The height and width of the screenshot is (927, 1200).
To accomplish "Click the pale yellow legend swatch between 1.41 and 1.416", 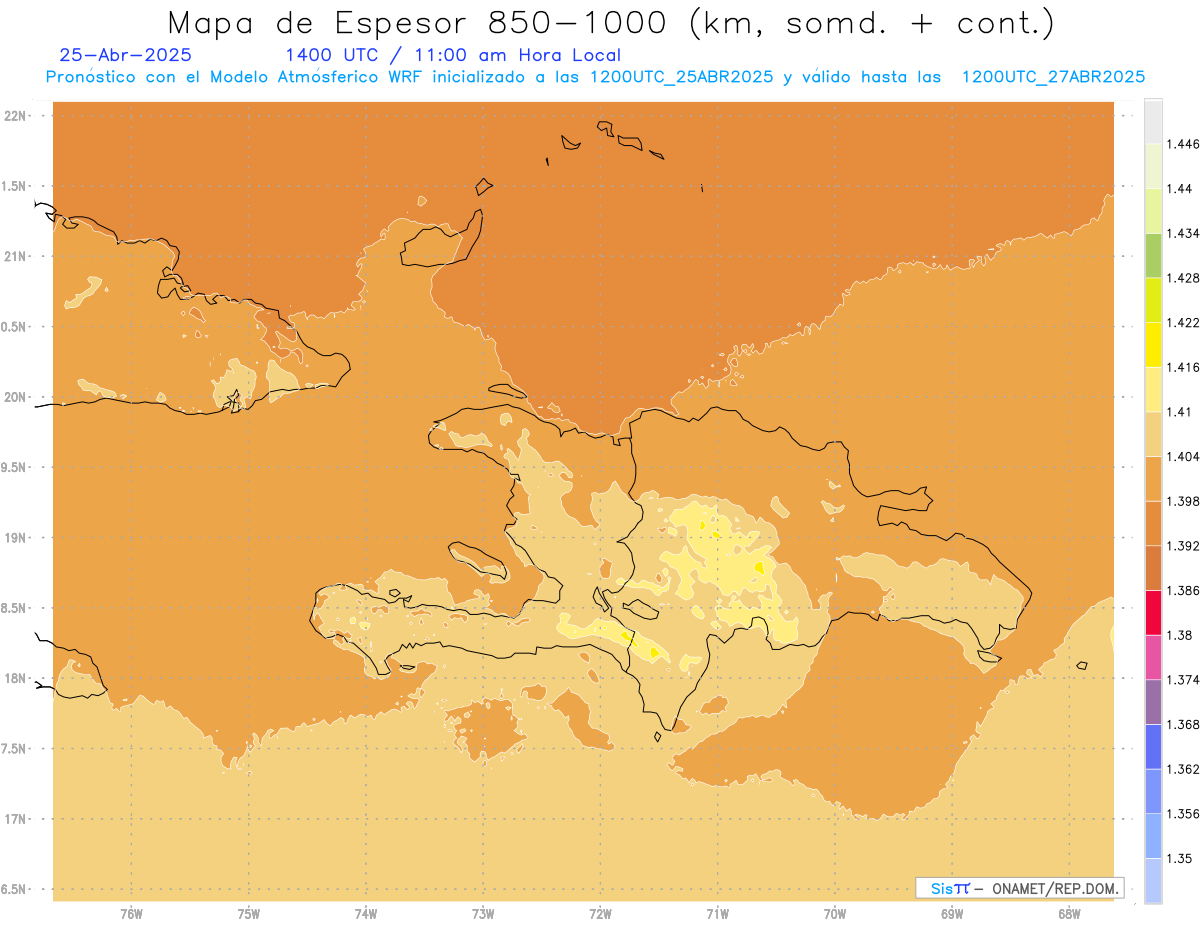I will (x=1153, y=389).
